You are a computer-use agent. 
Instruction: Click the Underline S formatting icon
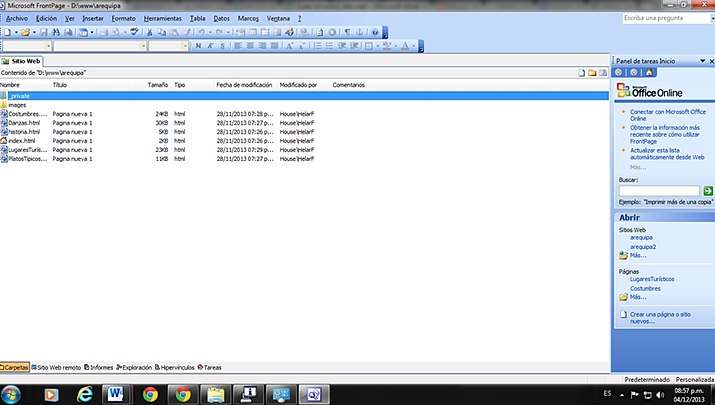[223, 46]
